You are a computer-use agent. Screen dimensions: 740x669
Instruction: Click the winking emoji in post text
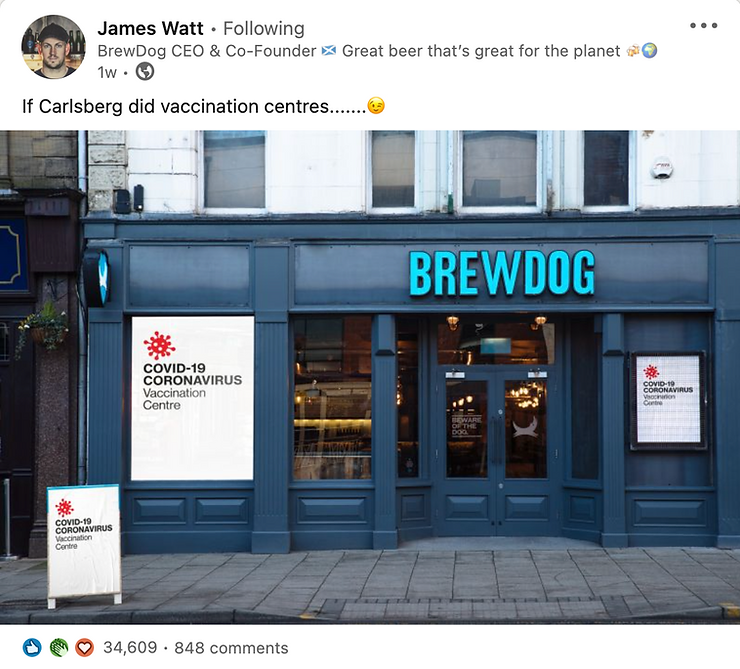click(x=376, y=106)
